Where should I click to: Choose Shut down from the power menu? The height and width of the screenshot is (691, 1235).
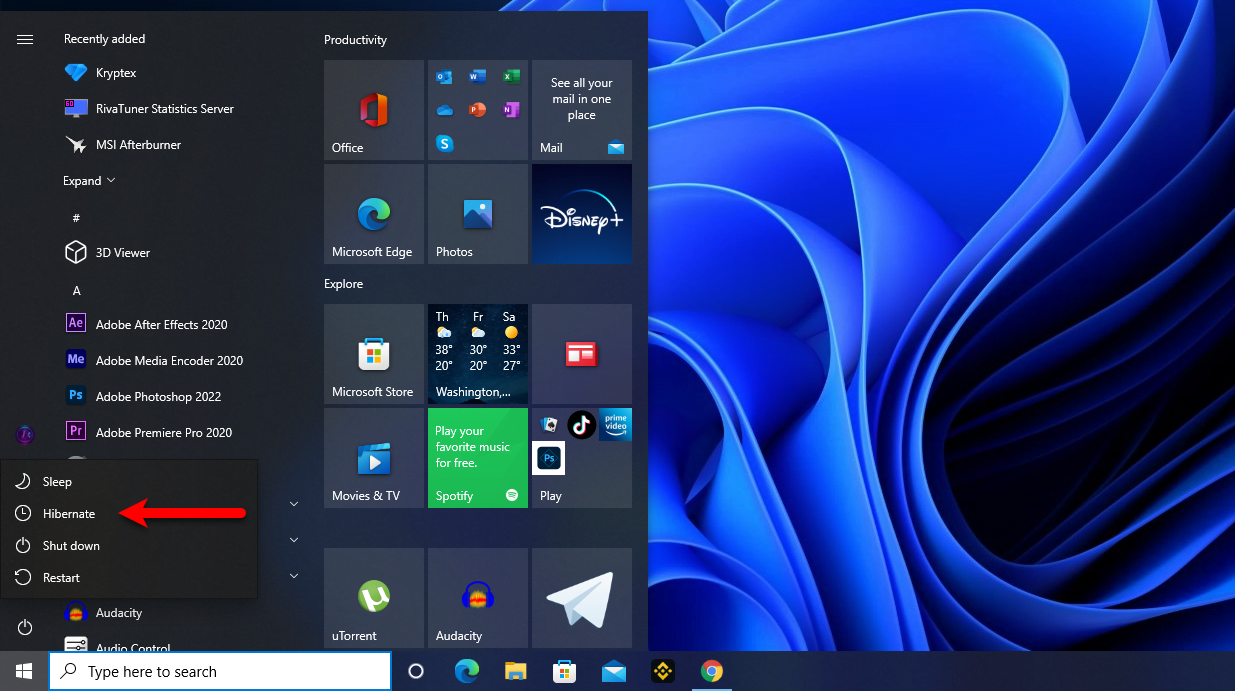point(129,546)
